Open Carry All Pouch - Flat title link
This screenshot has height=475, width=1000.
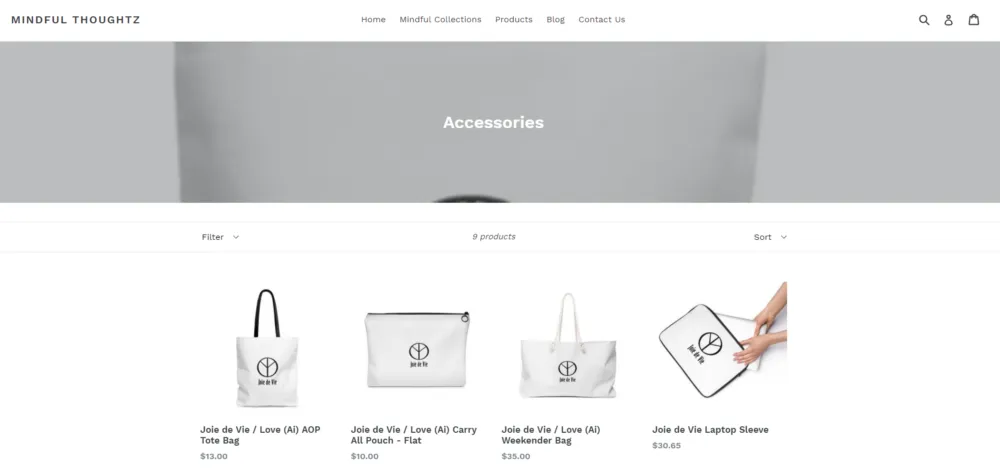click(x=413, y=435)
